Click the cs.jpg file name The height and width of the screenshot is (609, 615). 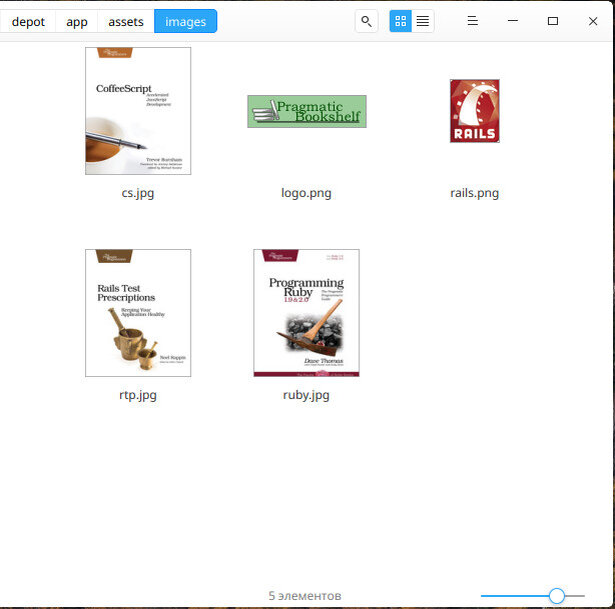[x=138, y=193]
